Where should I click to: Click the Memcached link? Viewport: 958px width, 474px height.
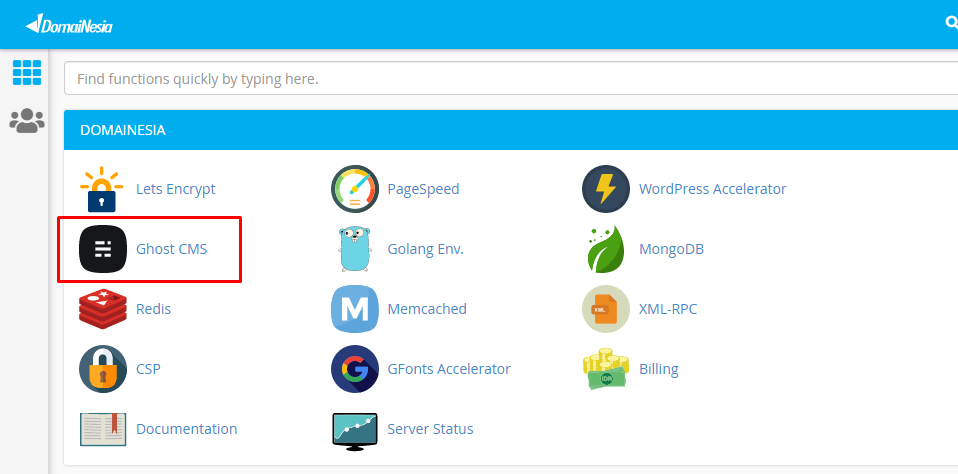click(427, 309)
